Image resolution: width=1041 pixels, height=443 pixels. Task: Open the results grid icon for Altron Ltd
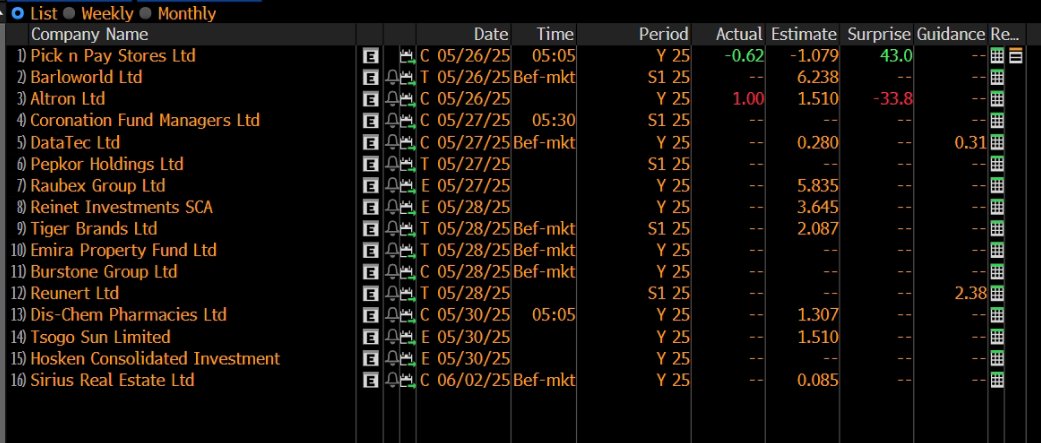click(x=997, y=100)
